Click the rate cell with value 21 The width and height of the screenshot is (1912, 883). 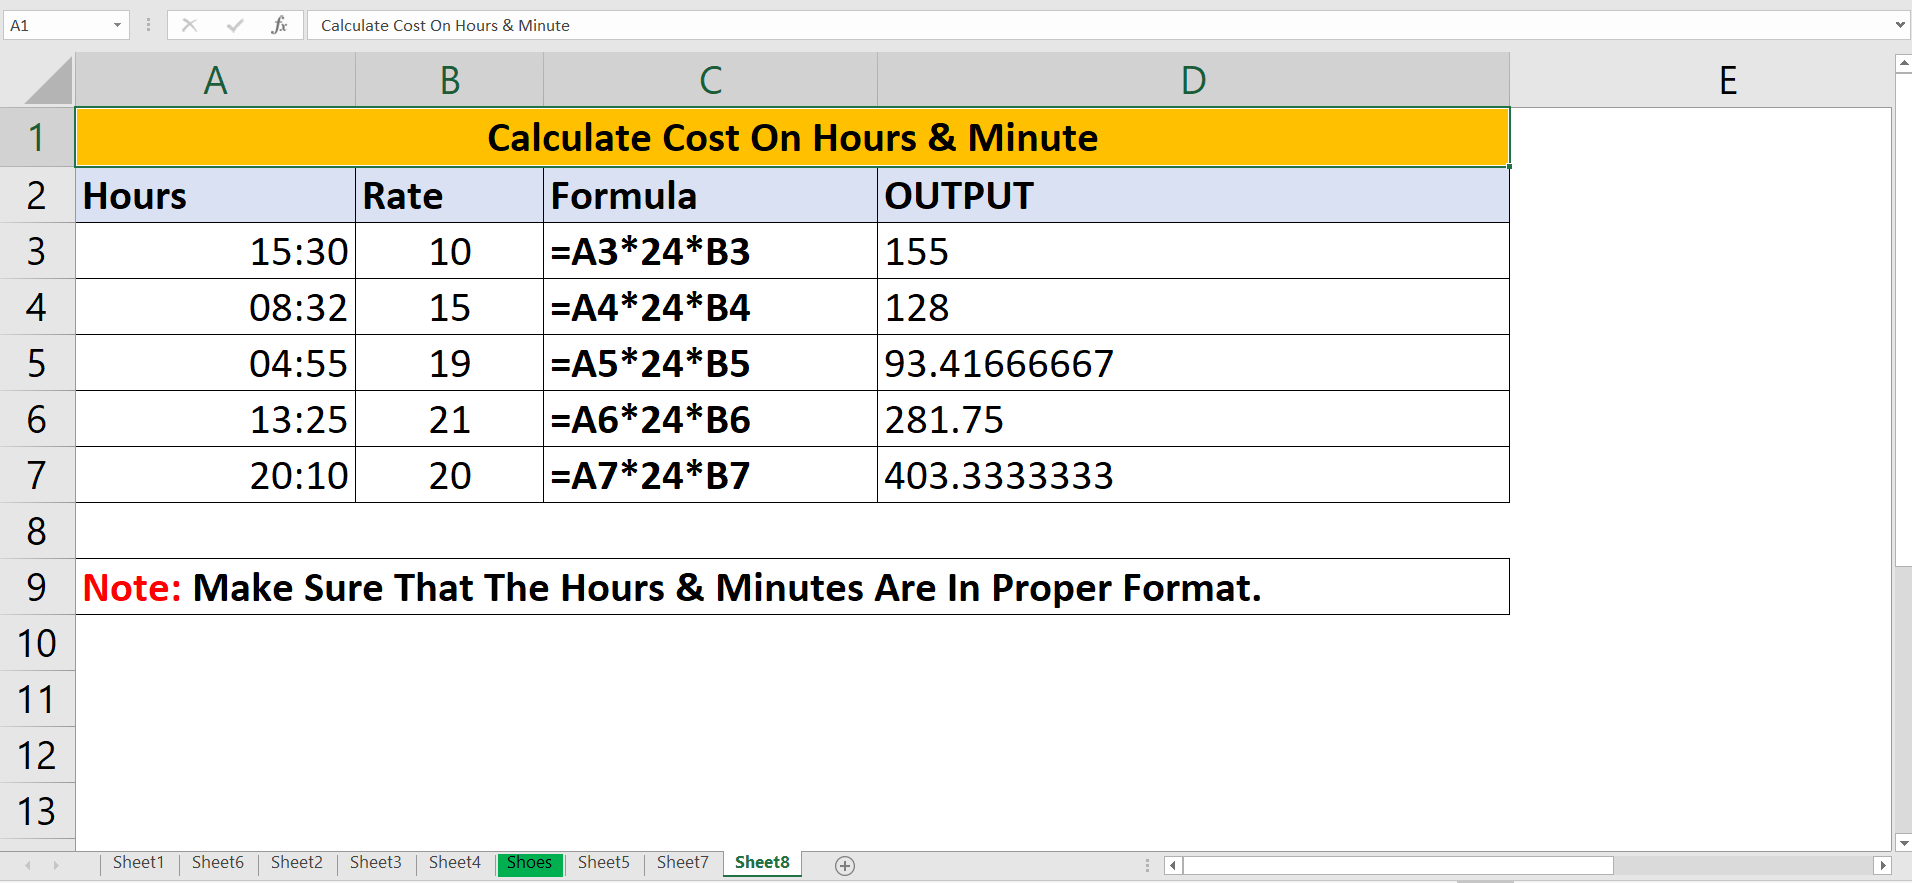click(x=450, y=419)
